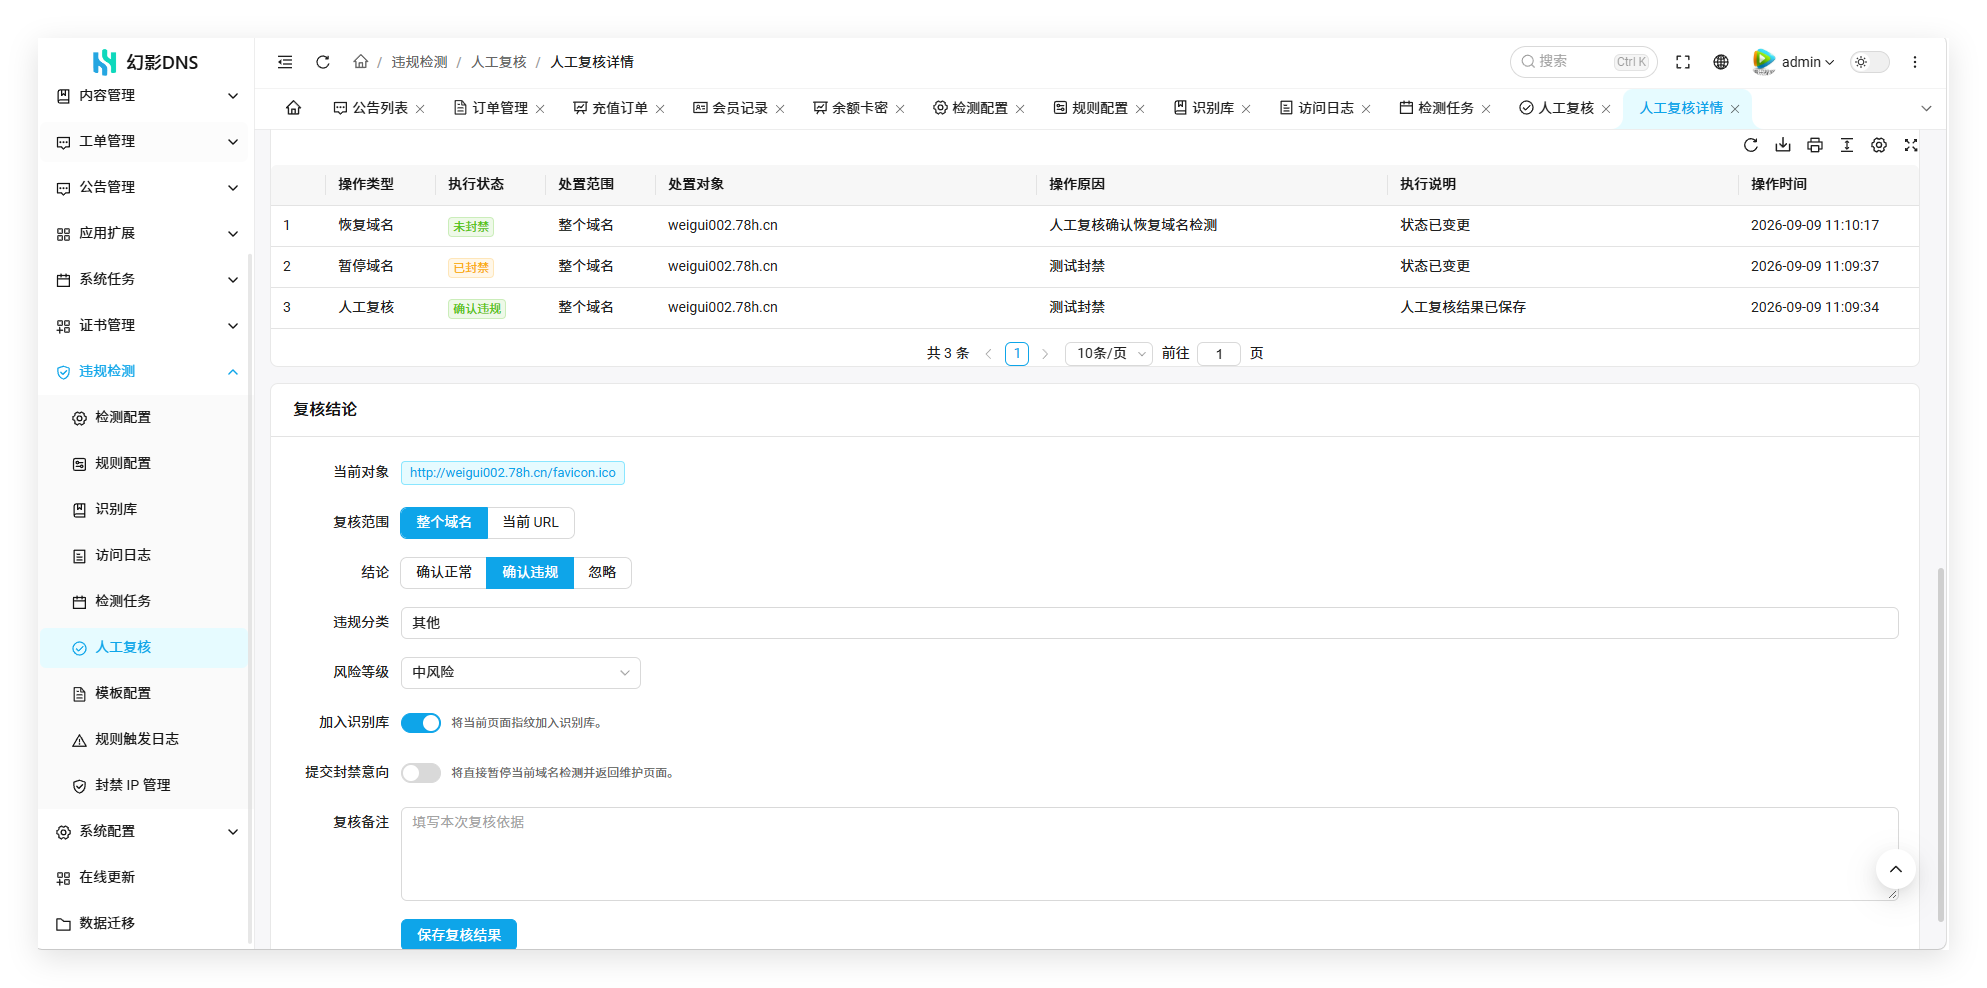Open the favicon.ico URL link

coord(513,473)
